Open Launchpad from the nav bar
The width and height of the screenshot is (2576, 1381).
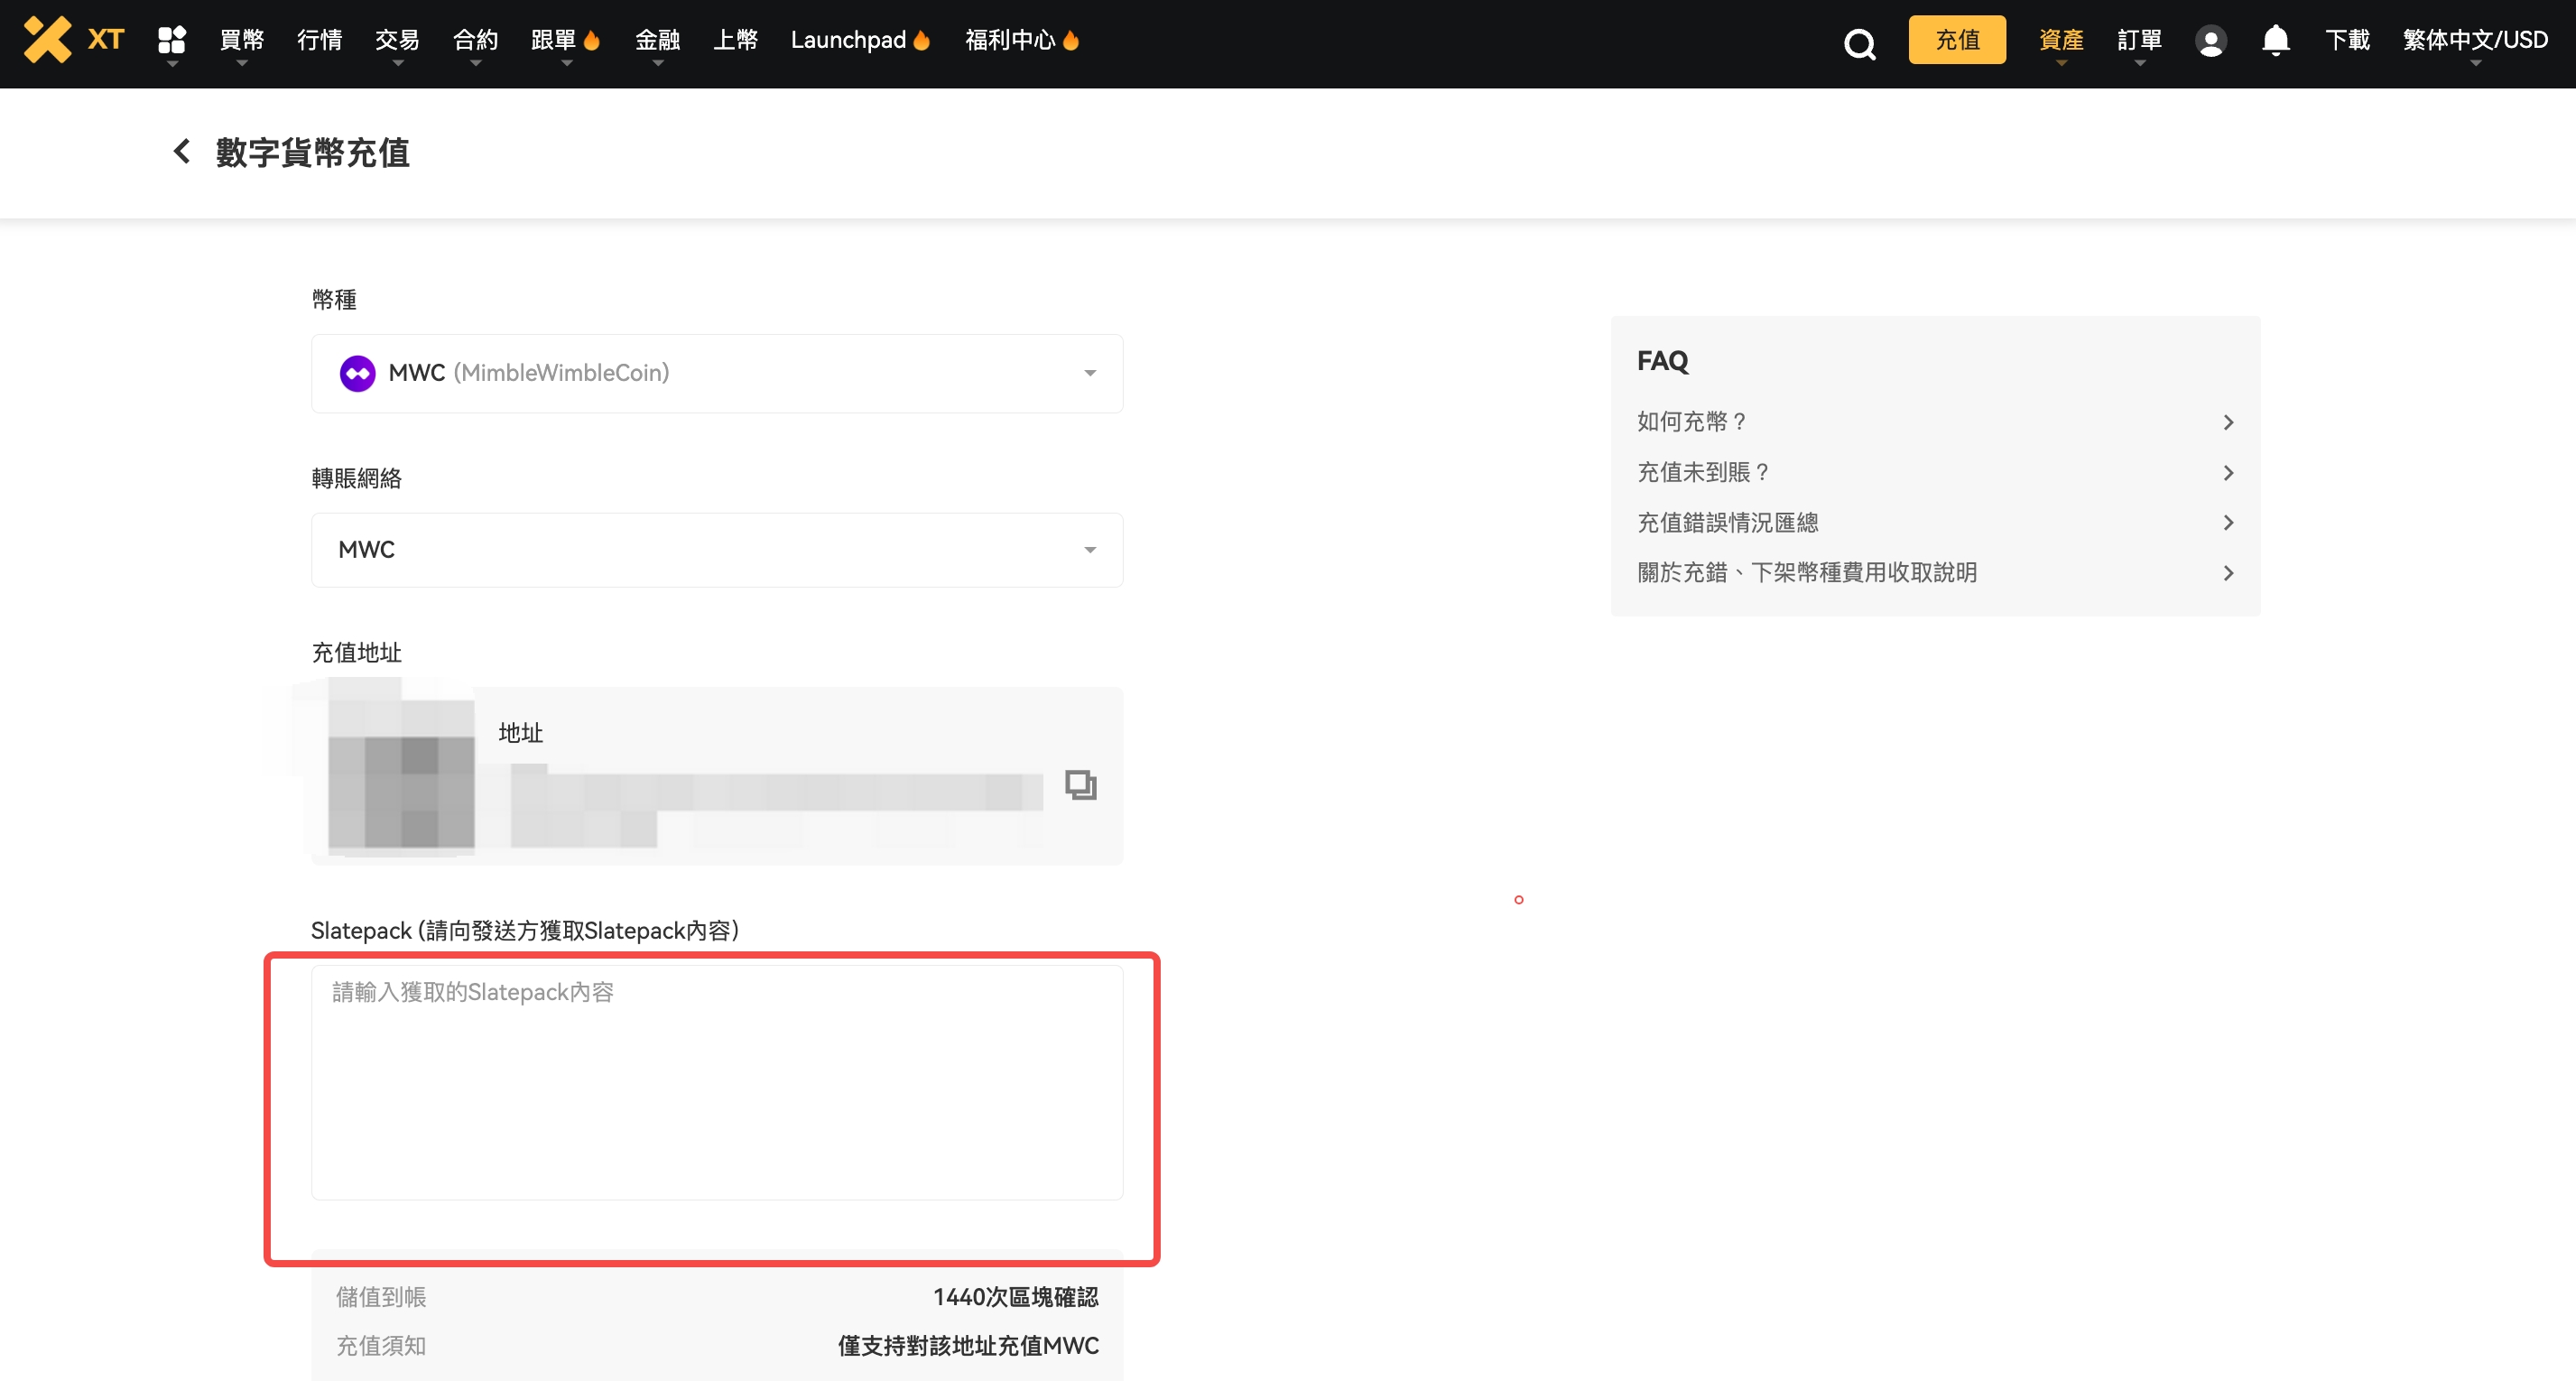pos(860,40)
